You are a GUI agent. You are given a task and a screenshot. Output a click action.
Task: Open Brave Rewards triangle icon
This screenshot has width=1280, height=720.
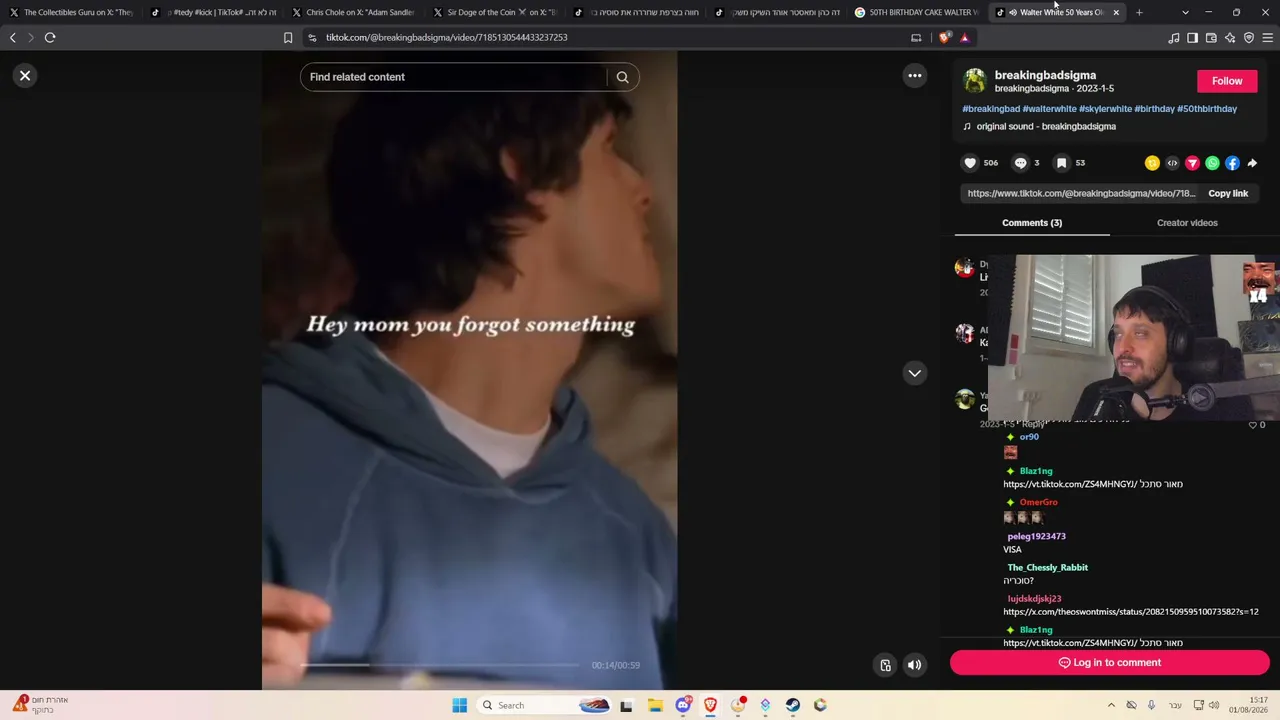[x=965, y=38]
